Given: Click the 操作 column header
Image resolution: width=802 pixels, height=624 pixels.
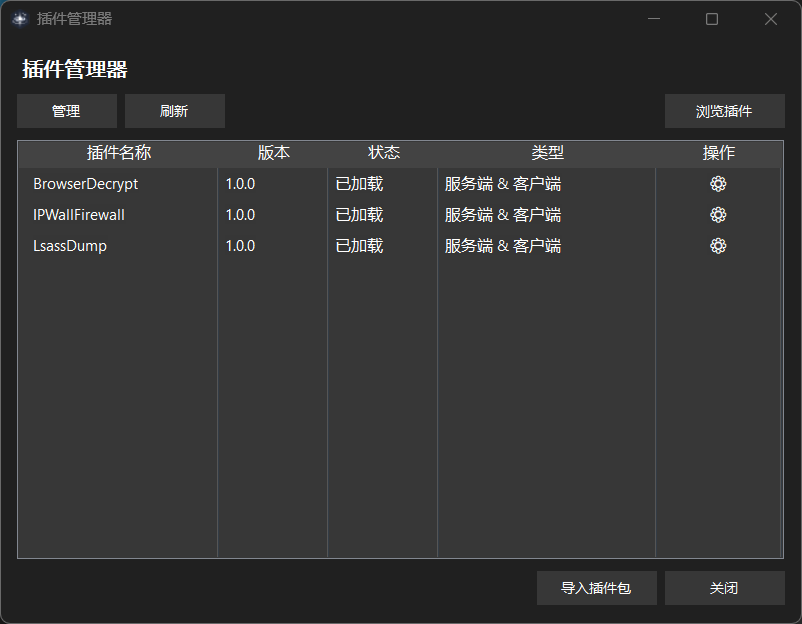Looking at the screenshot, I should click(719, 152).
